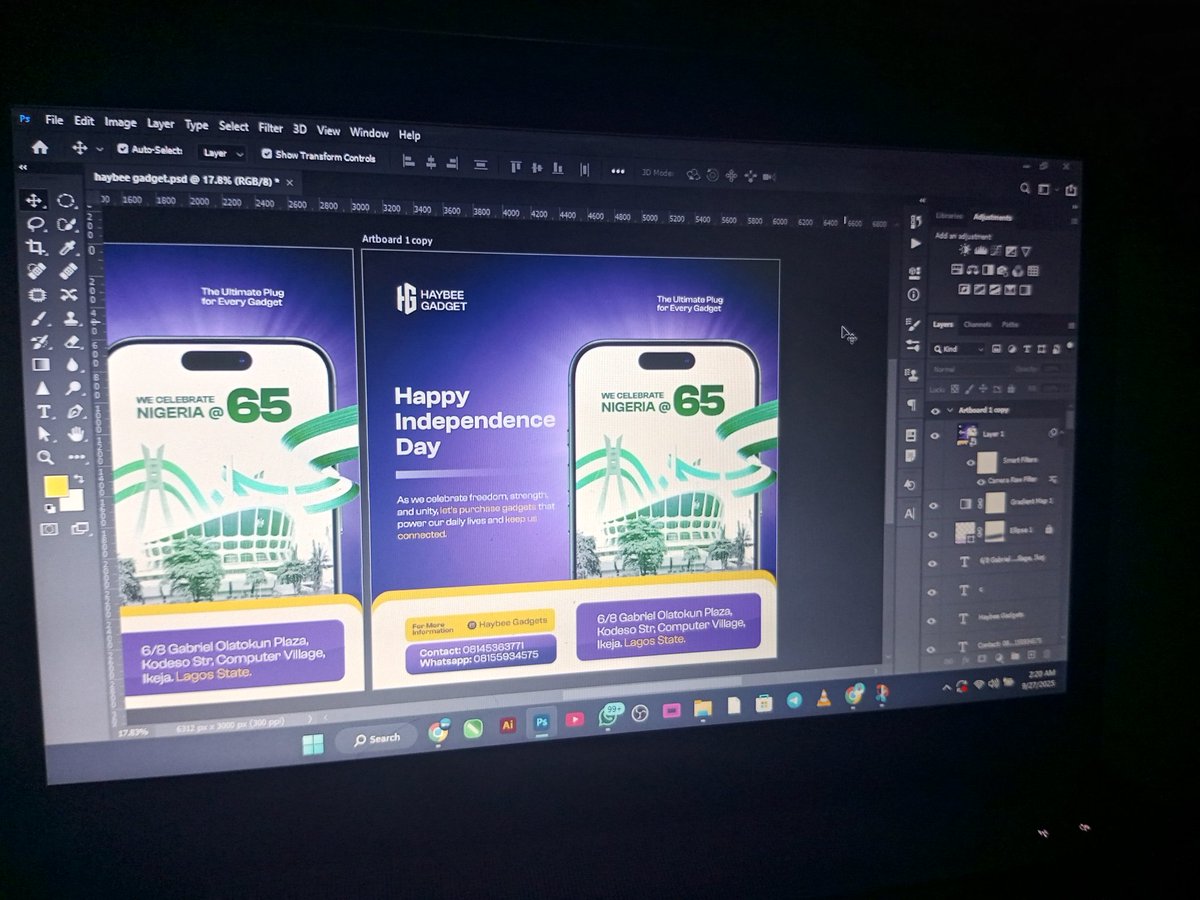Open the Move tool preset dropdown arrow
This screenshot has width=1200, height=900.
tap(99, 149)
